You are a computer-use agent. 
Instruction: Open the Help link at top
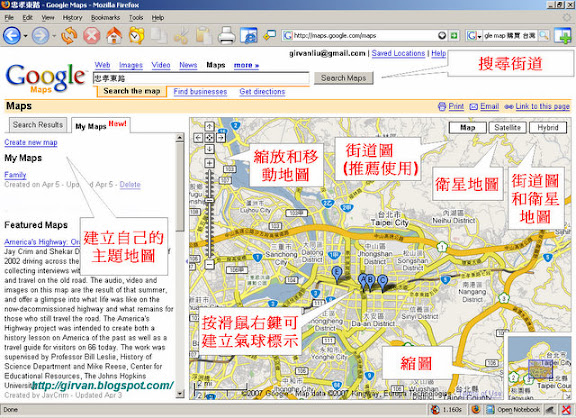coord(438,53)
